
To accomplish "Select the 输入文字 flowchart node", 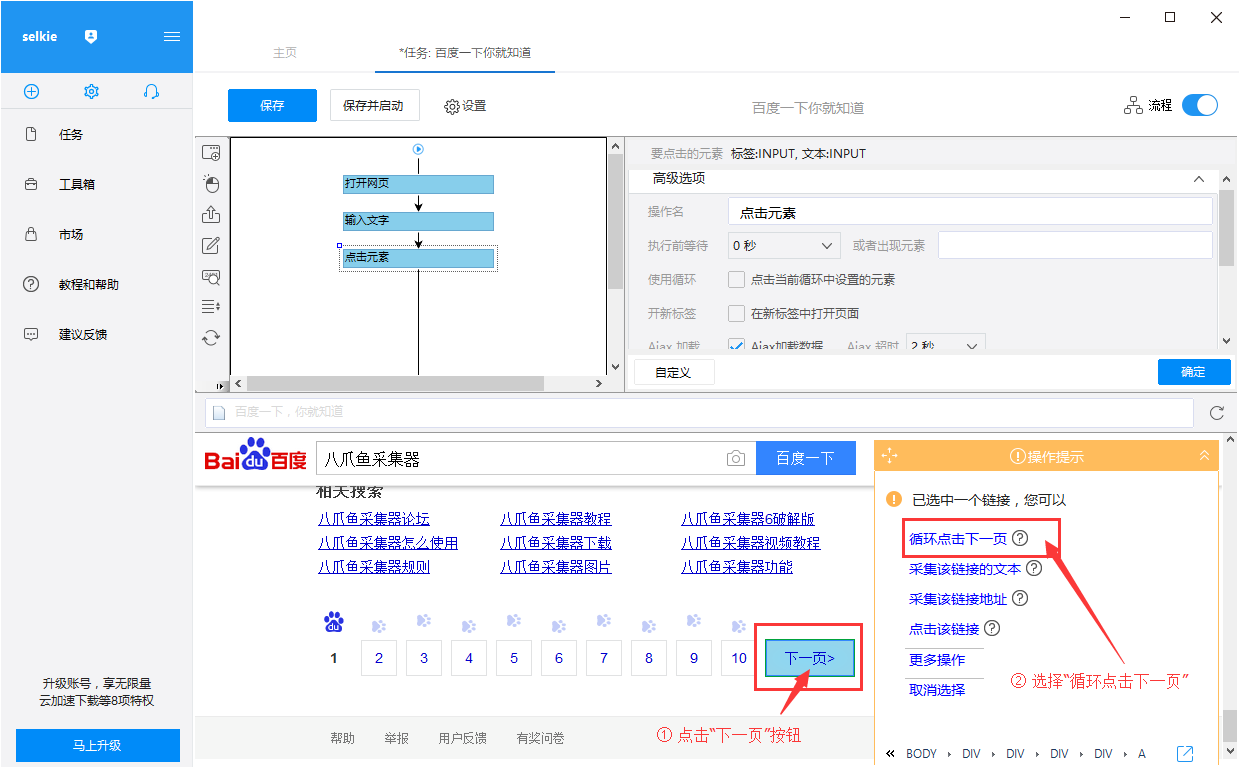I will (x=418, y=221).
